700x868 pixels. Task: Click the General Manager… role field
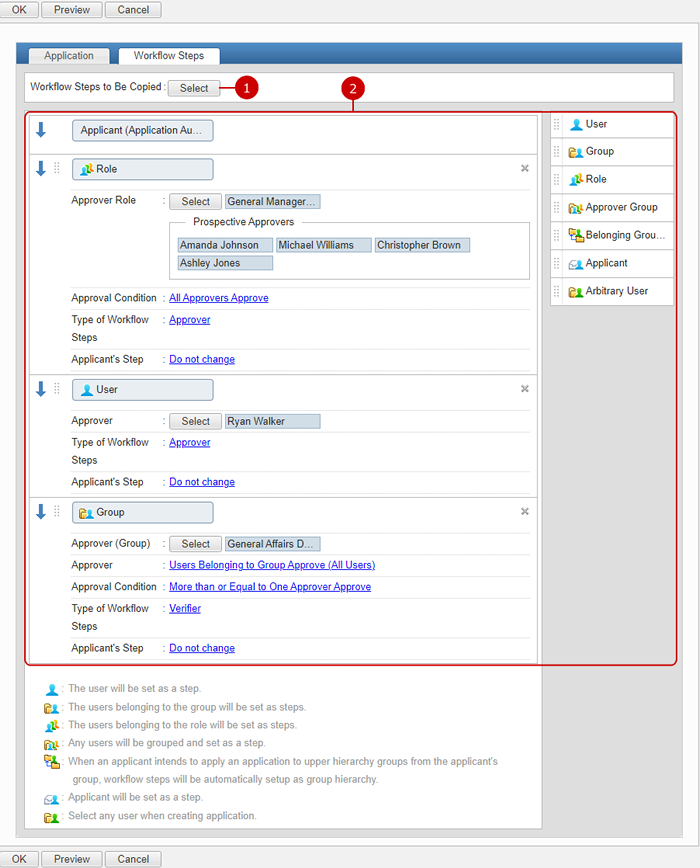[272, 202]
